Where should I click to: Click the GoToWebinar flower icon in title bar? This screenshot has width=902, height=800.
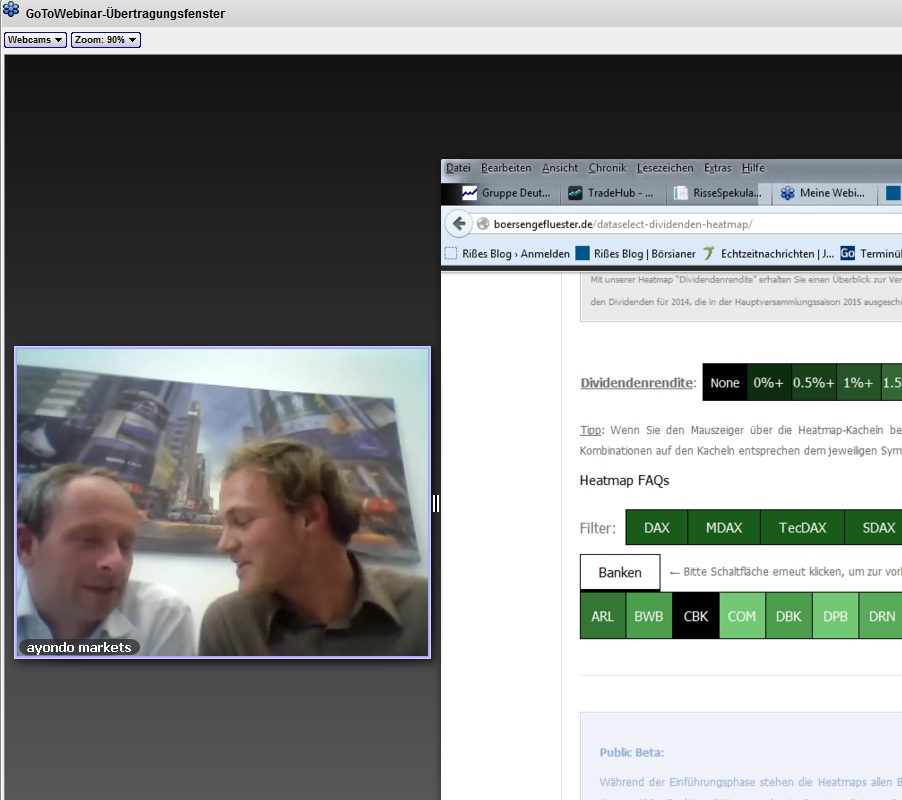12,12
